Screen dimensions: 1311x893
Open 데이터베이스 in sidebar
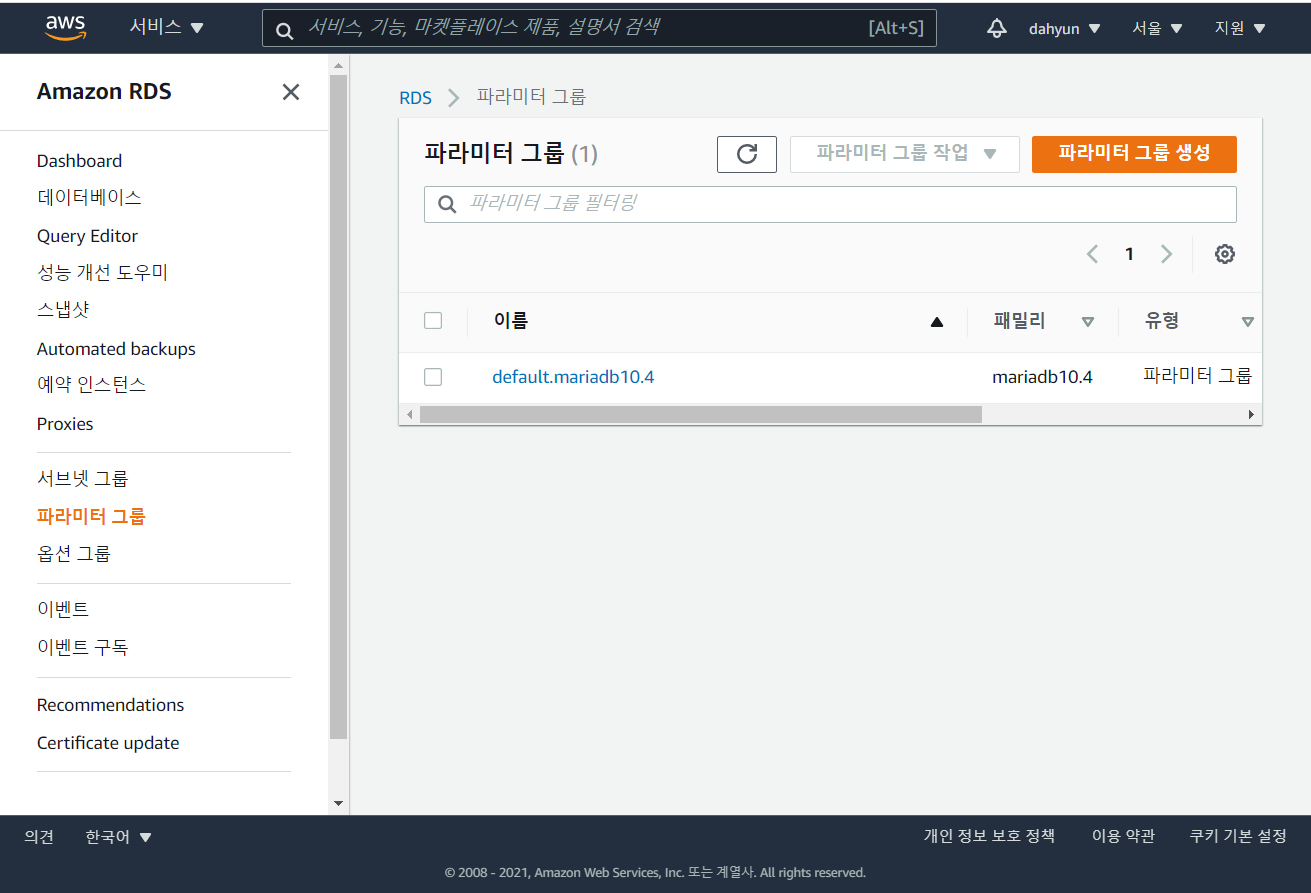click(89, 198)
